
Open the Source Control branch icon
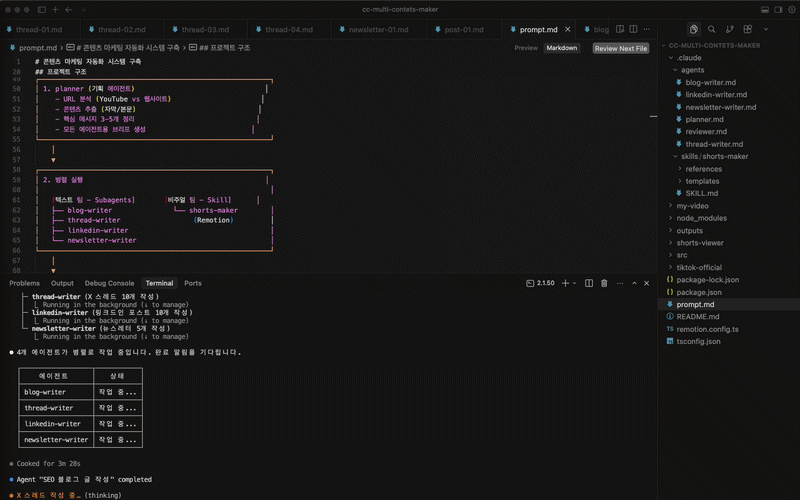tap(730, 29)
